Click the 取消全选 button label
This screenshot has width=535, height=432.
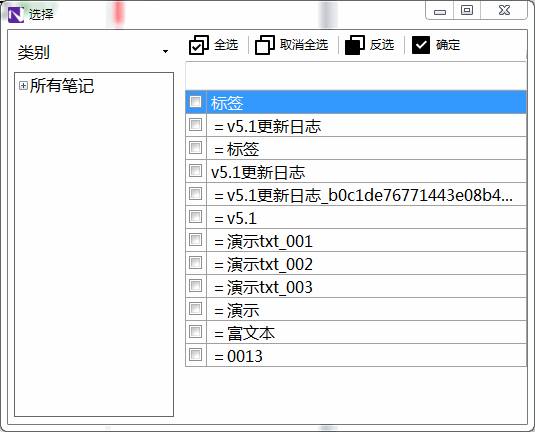[304, 45]
